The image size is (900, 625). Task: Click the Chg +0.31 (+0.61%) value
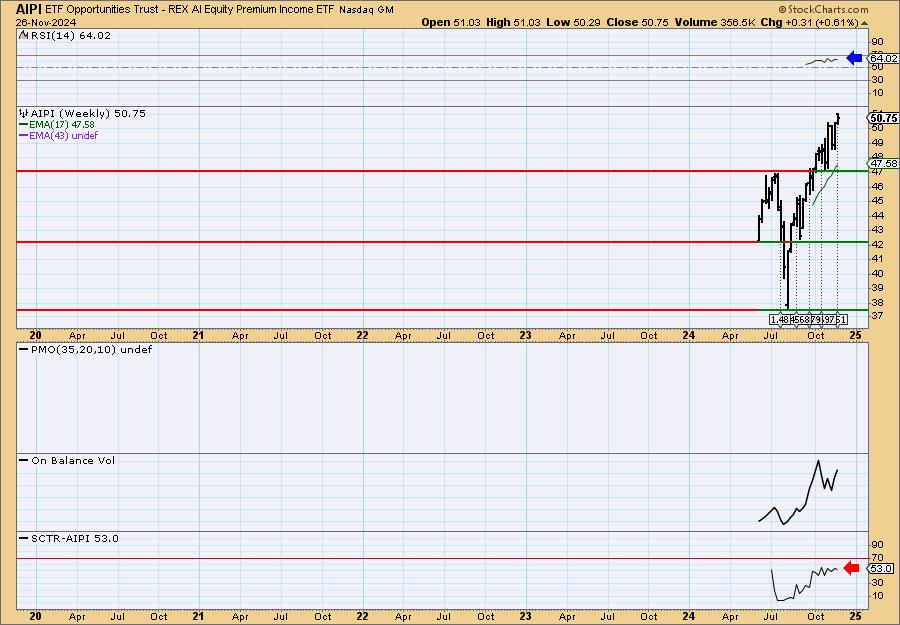(810, 22)
